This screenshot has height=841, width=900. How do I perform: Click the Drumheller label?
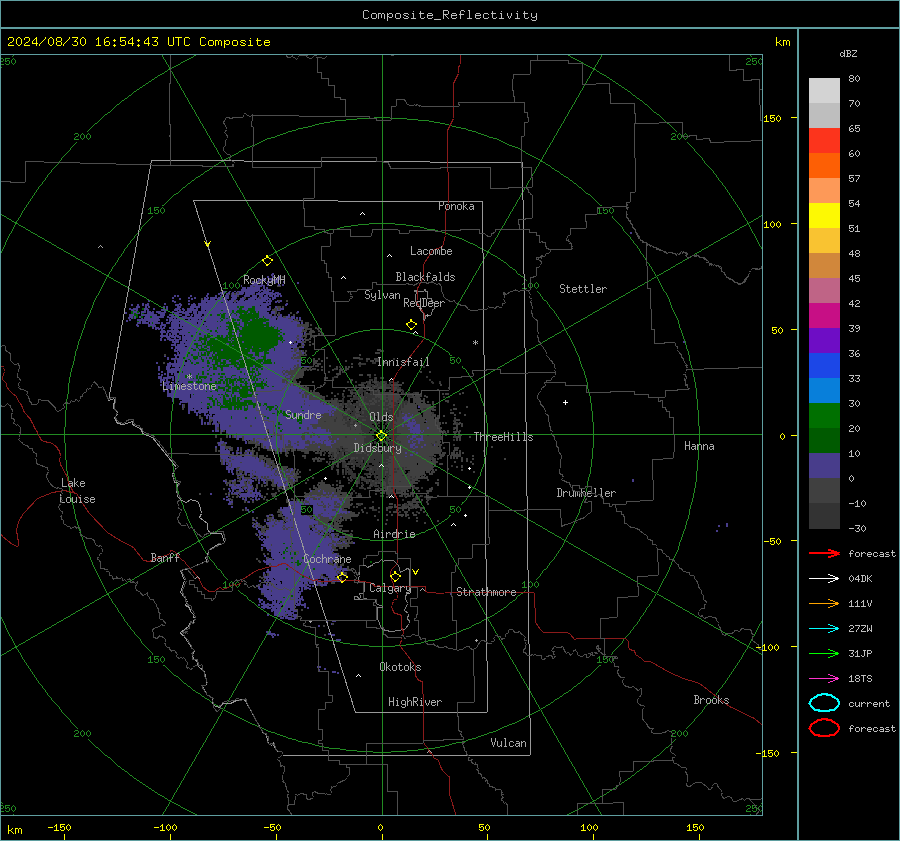tap(586, 493)
